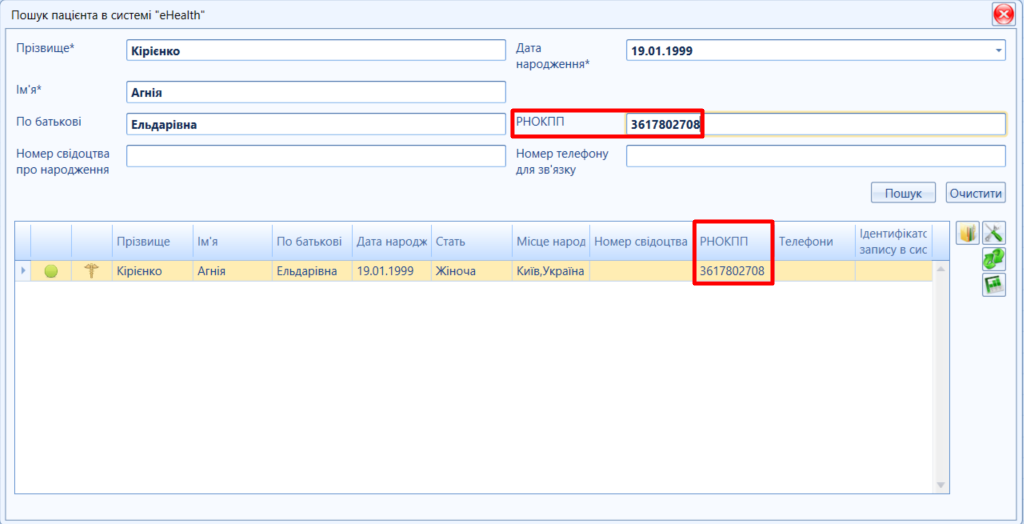This screenshot has height=524, width=1024.
Task: Sort by the По батькові column header
Action: click(312, 242)
